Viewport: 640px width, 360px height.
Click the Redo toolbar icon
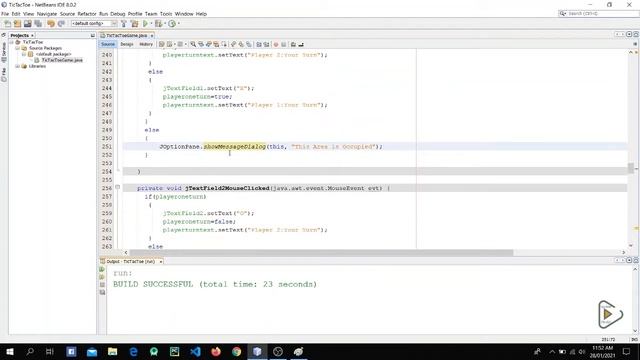(x=61, y=24)
